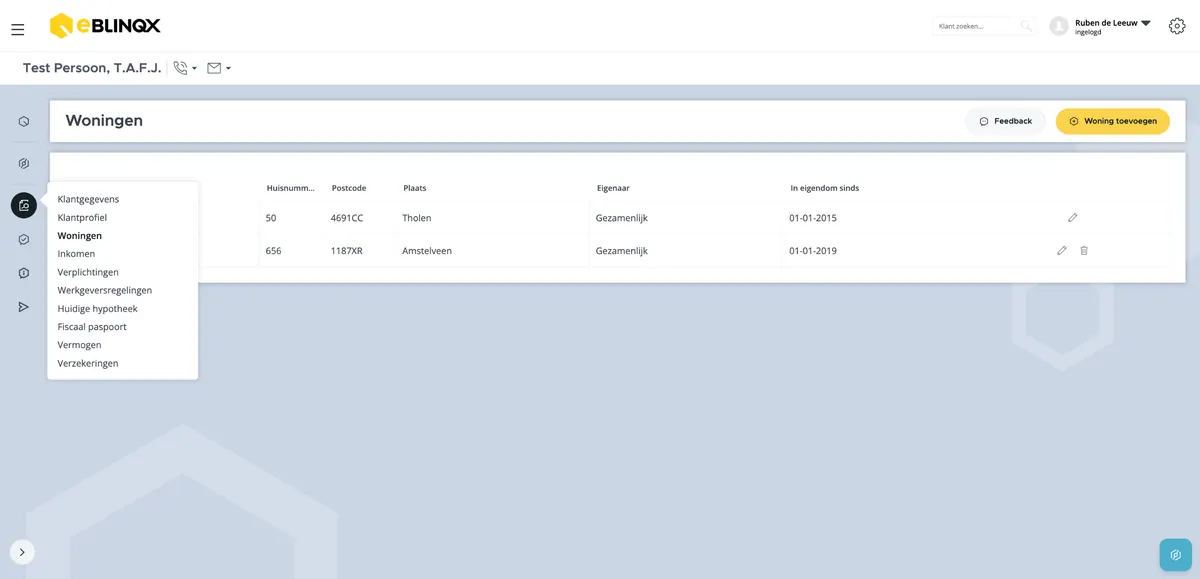Viewport: 1200px width, 579px height.
Task: Click the Eigenaar column header
Action: 613,188
